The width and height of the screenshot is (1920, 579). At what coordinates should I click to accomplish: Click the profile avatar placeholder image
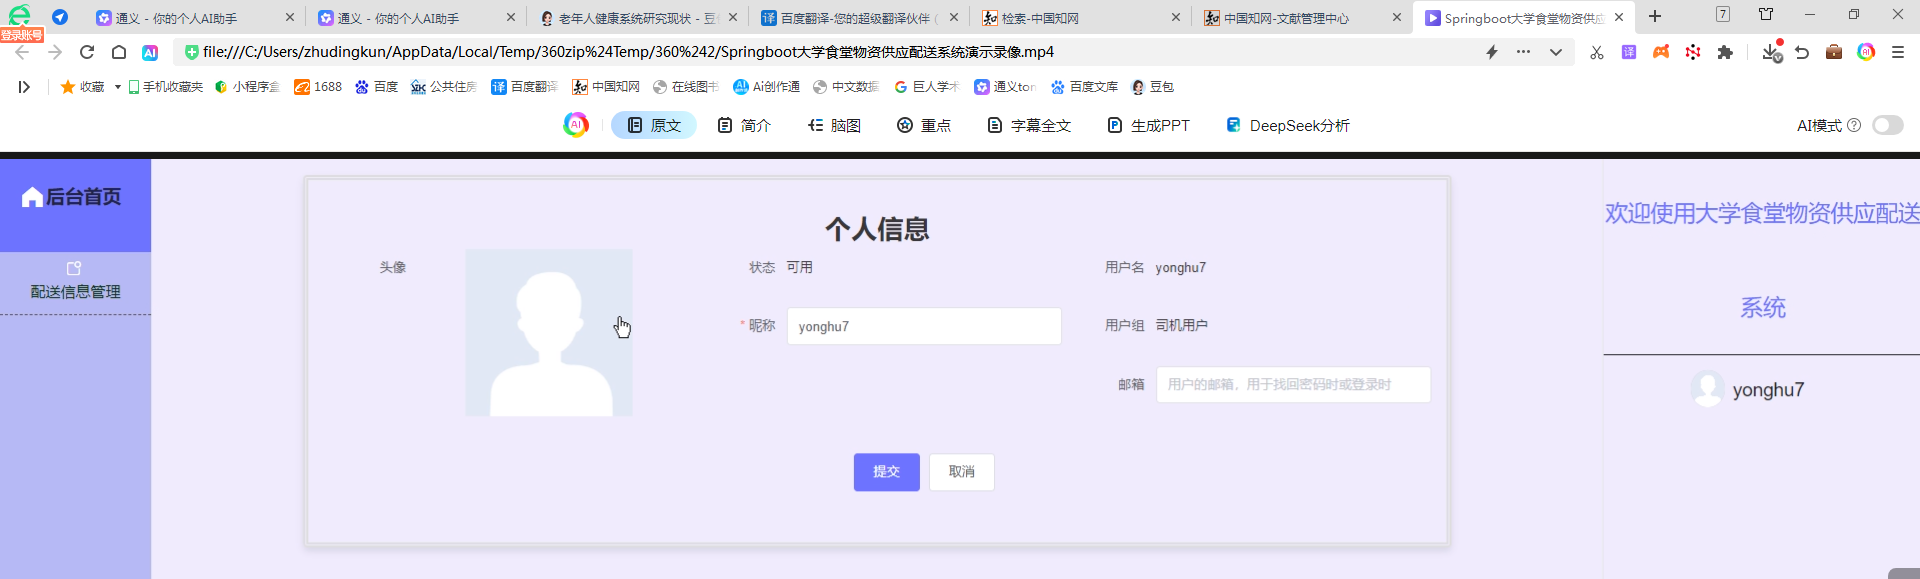pyautogui.click(x=549, y=332)
